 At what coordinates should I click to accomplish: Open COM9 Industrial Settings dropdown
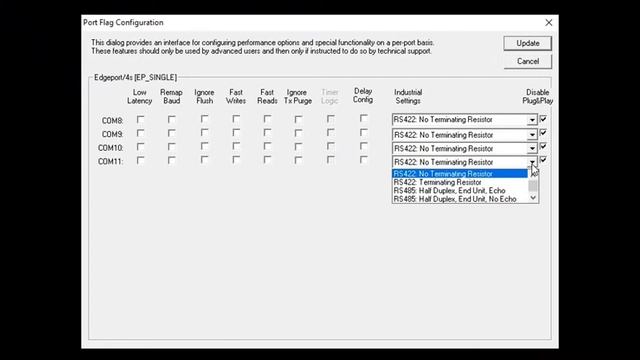(x=532, y=135)
